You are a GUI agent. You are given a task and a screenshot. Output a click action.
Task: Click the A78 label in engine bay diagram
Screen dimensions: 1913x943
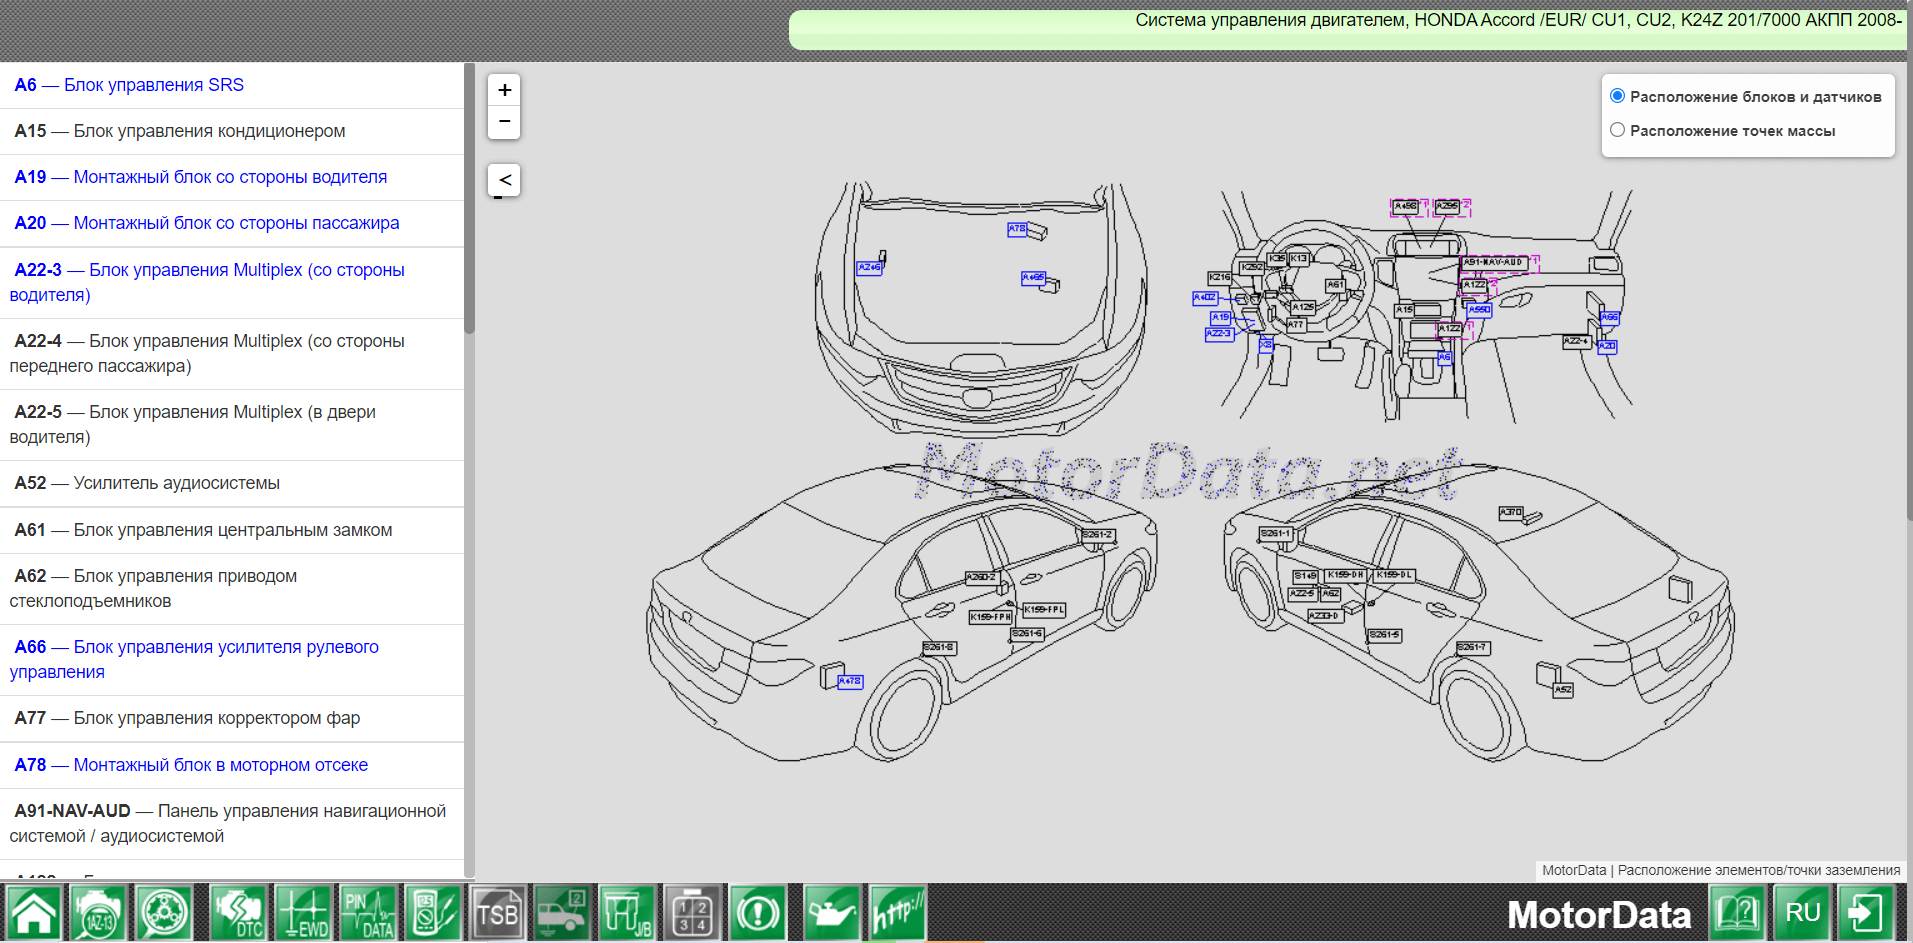pos(1017,229)
